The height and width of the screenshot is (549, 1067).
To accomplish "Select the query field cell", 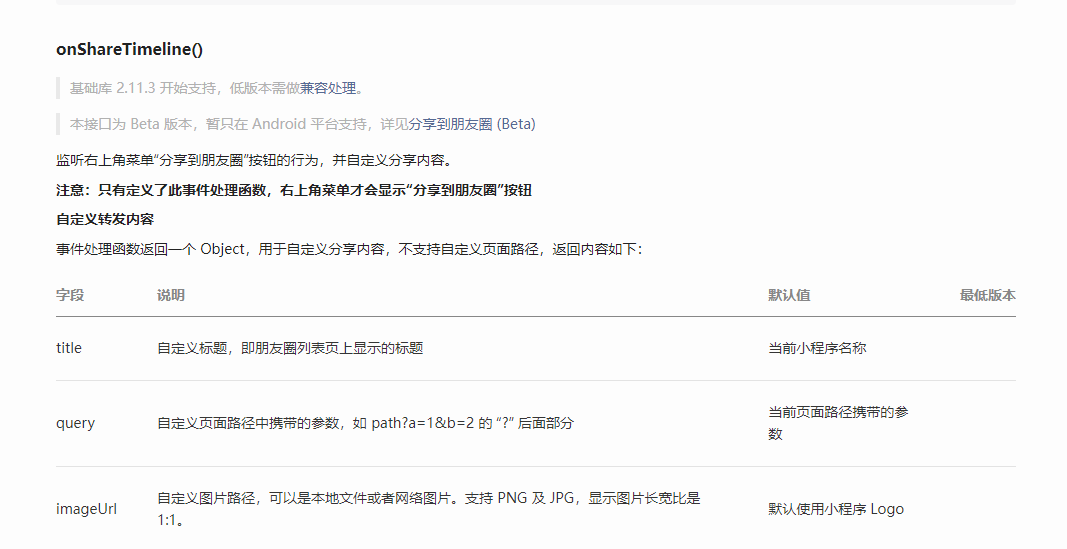I will 76,423.
